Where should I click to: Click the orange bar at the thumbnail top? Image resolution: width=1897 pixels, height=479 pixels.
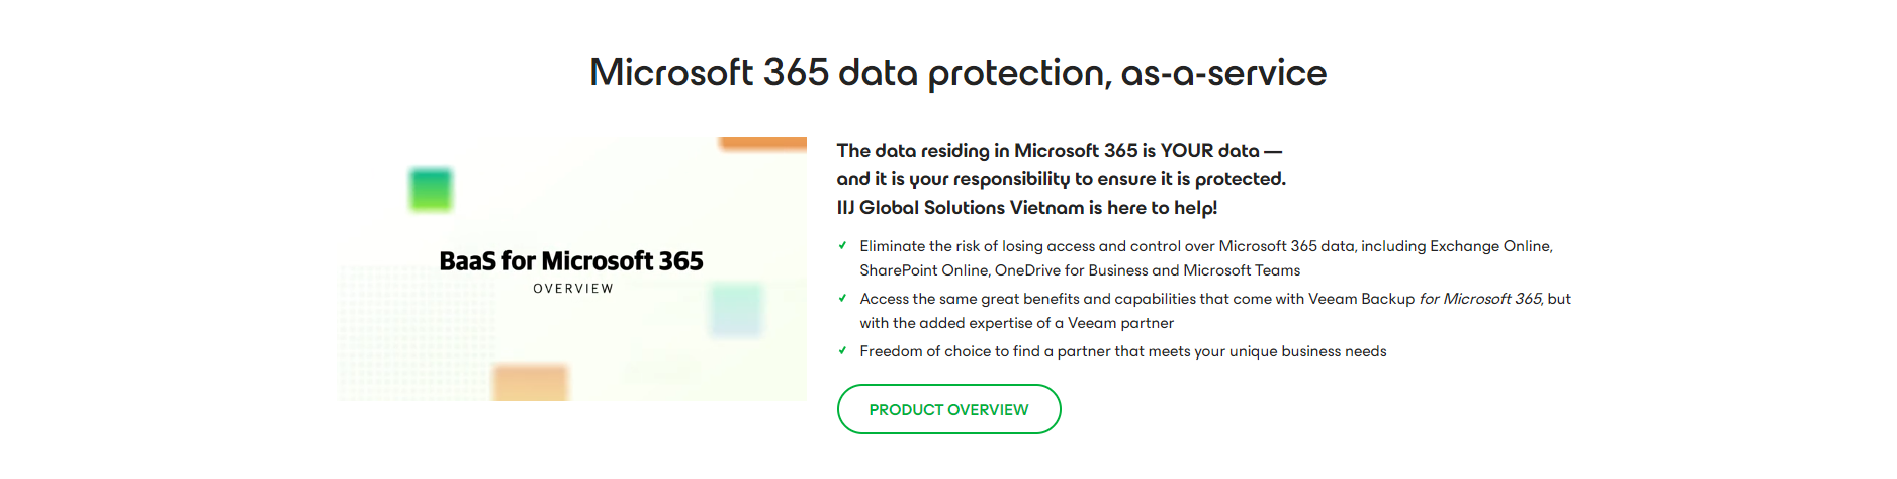point(763,143)
